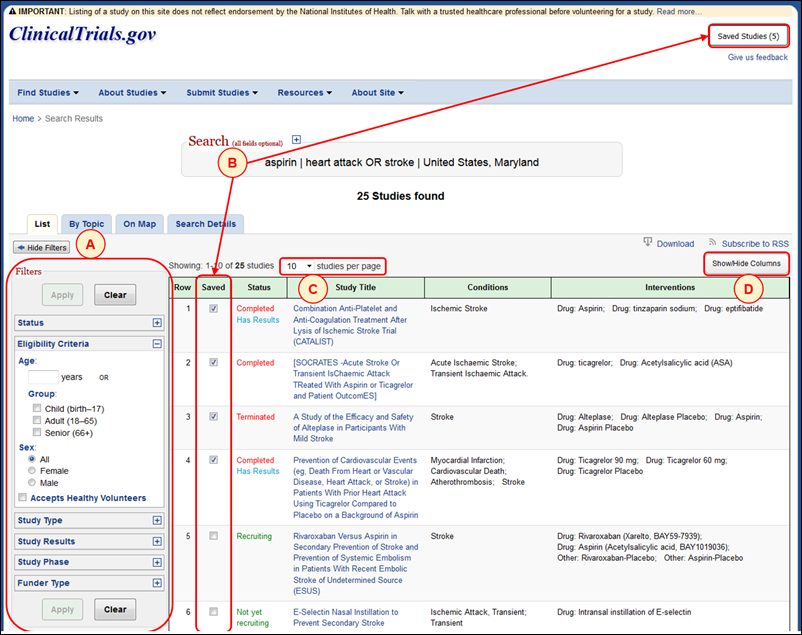This screenshot has height=635, width=802.
Task: Click the Interventions column header
Action: tap(670, 288)
